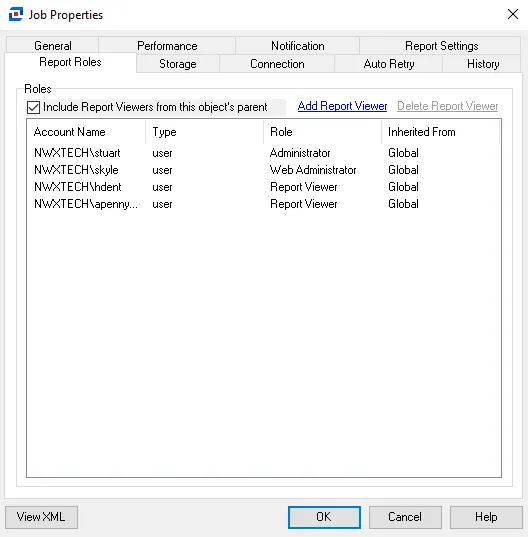
Task: Click Report Viewer role in apenny row
Action: pos(304,204)
